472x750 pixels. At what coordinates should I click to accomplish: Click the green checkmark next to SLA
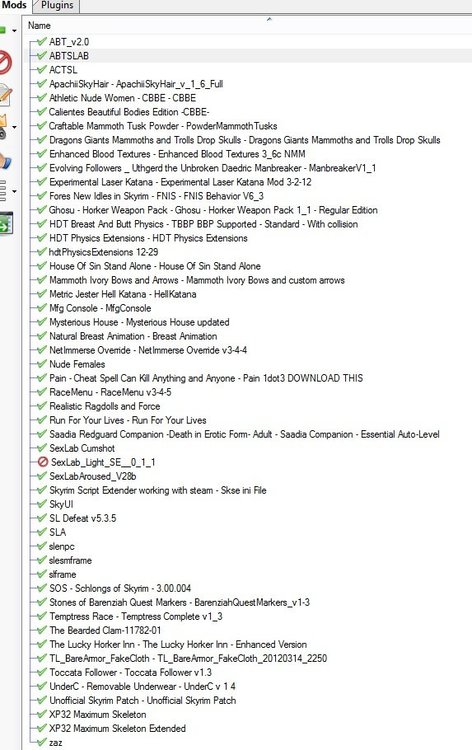click(x=42, y=532)
